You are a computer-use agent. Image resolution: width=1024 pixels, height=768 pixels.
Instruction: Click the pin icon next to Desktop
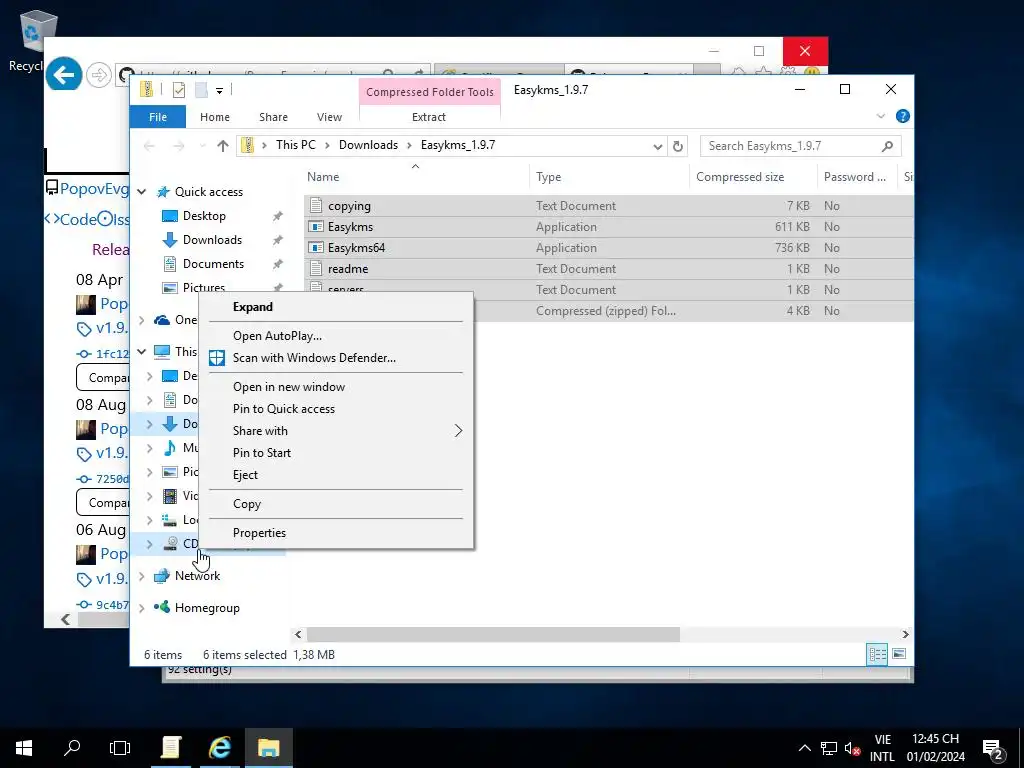278,216
